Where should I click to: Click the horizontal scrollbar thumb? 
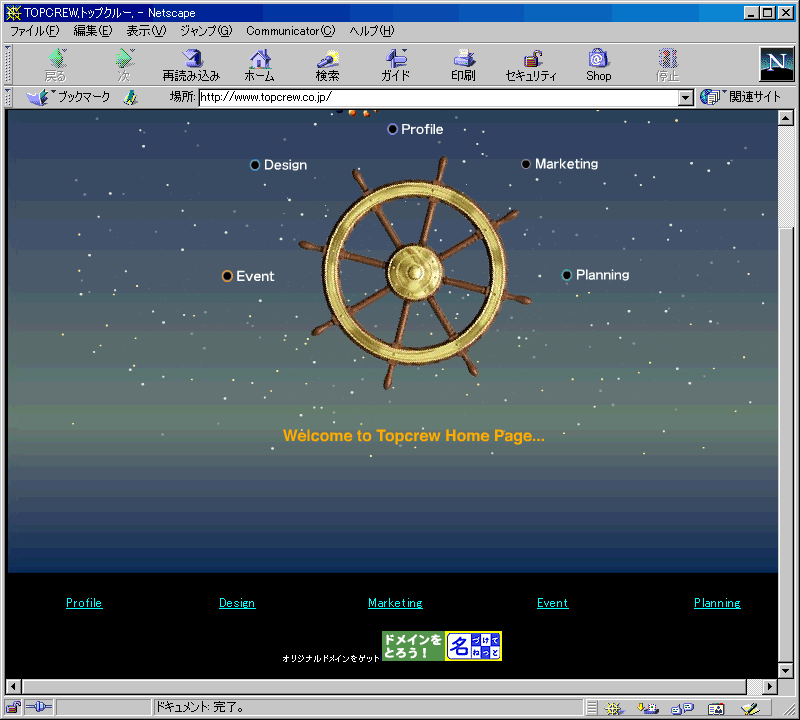pos(385,686)
